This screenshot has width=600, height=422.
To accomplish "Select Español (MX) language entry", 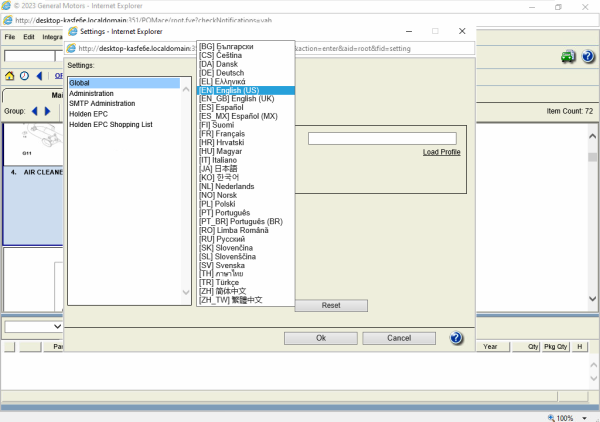I will tap(238, 116).
